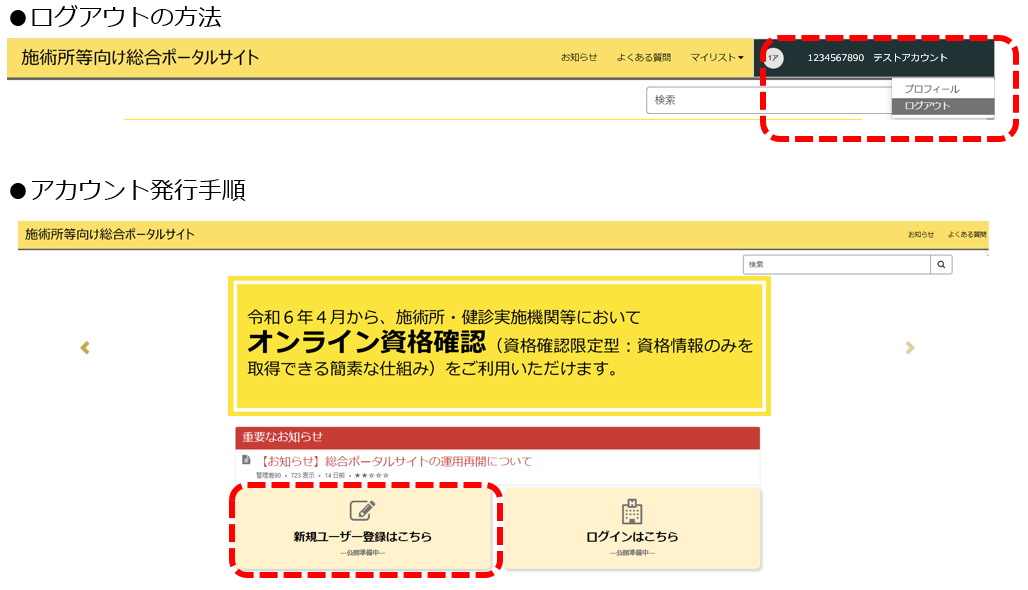
Task: Select プロフィール from the account menu
Action: click(x=931, y=89)
